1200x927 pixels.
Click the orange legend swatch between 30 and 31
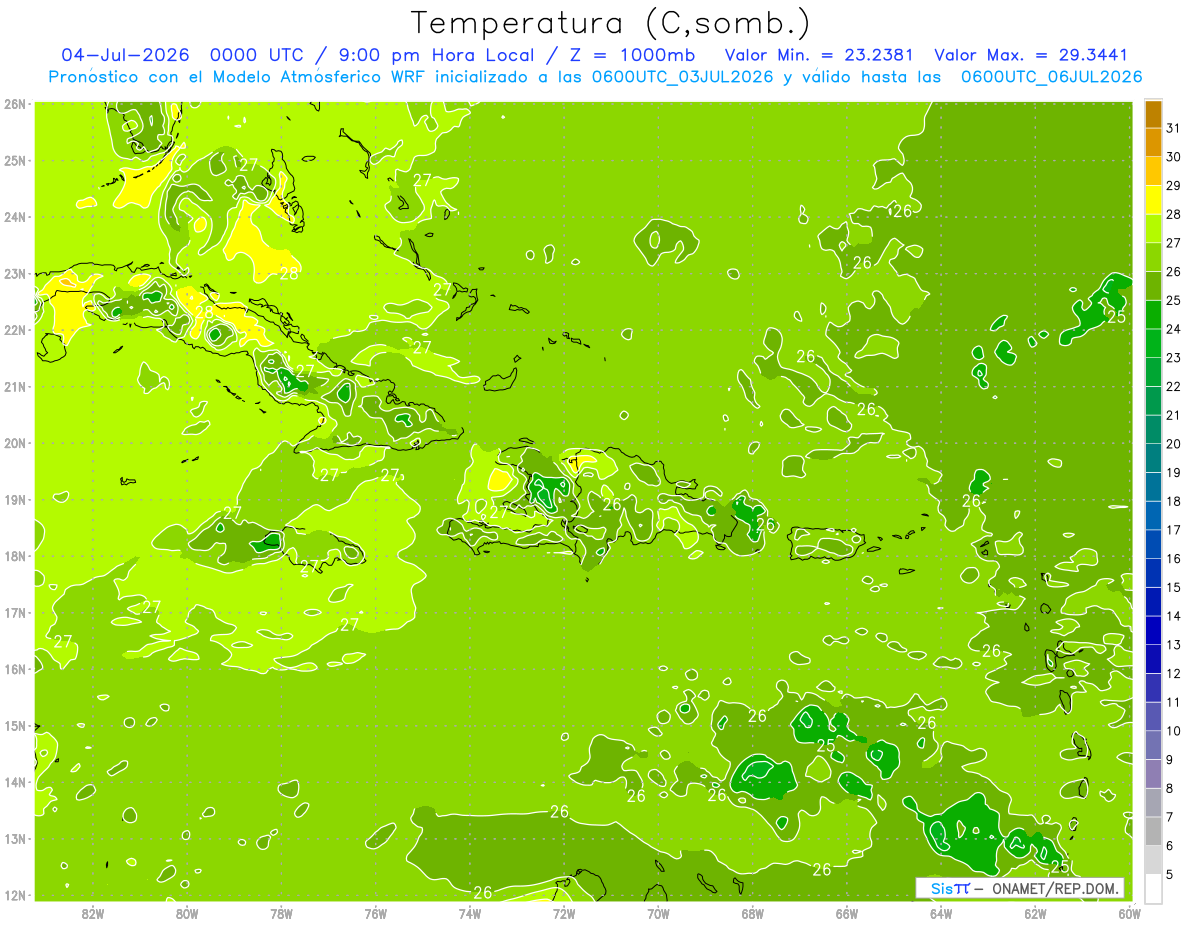[1154, 142]
